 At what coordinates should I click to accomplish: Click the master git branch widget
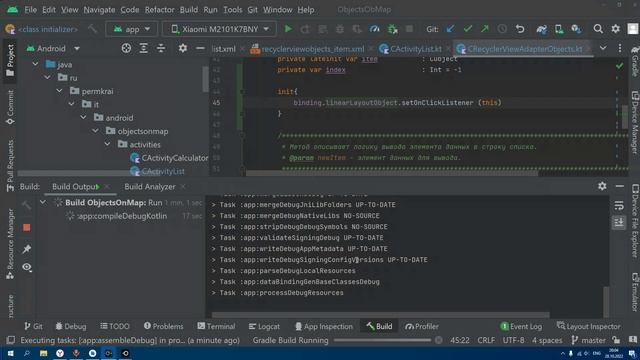pos(589,340)
